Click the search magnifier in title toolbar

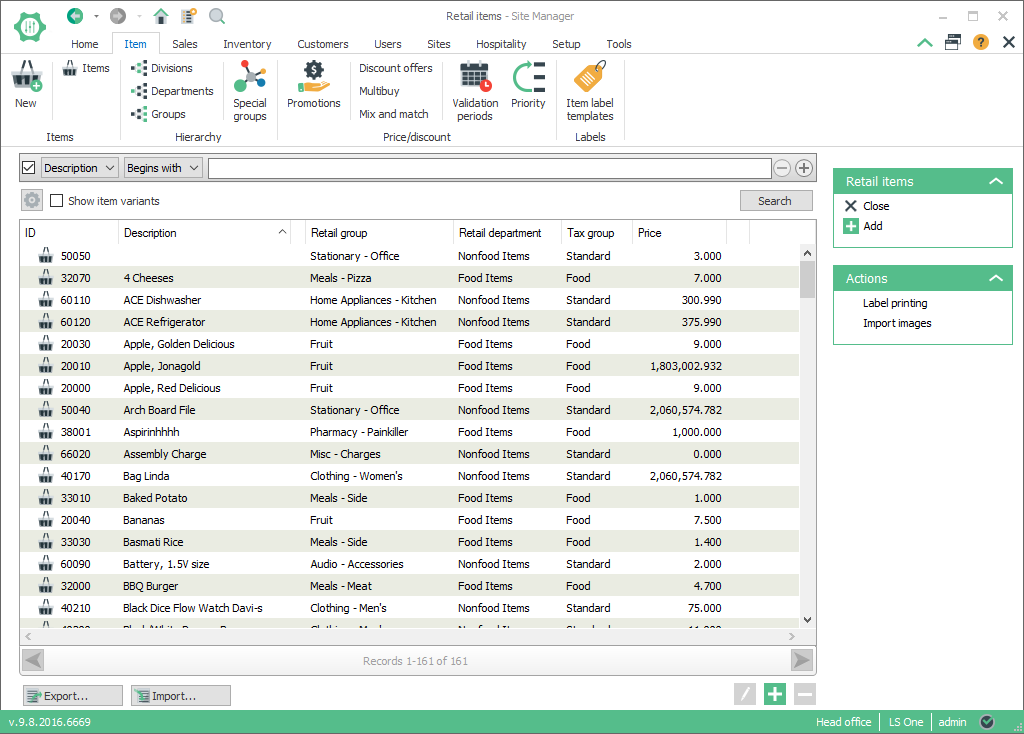click(216, 16)
